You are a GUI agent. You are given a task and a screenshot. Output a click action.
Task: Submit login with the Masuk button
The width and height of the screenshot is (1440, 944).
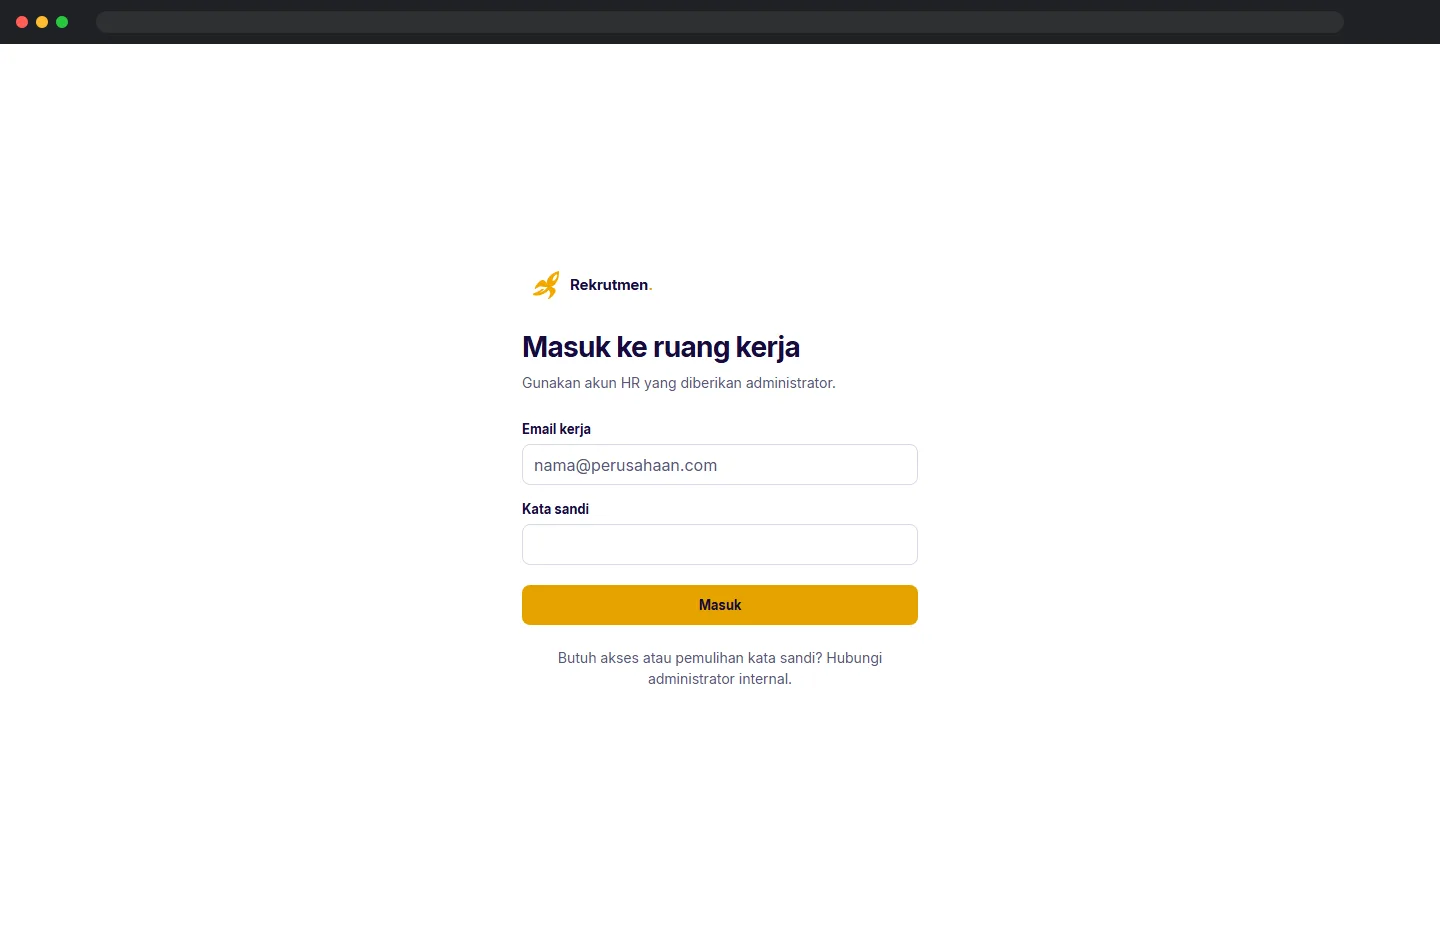pos(720,605)
